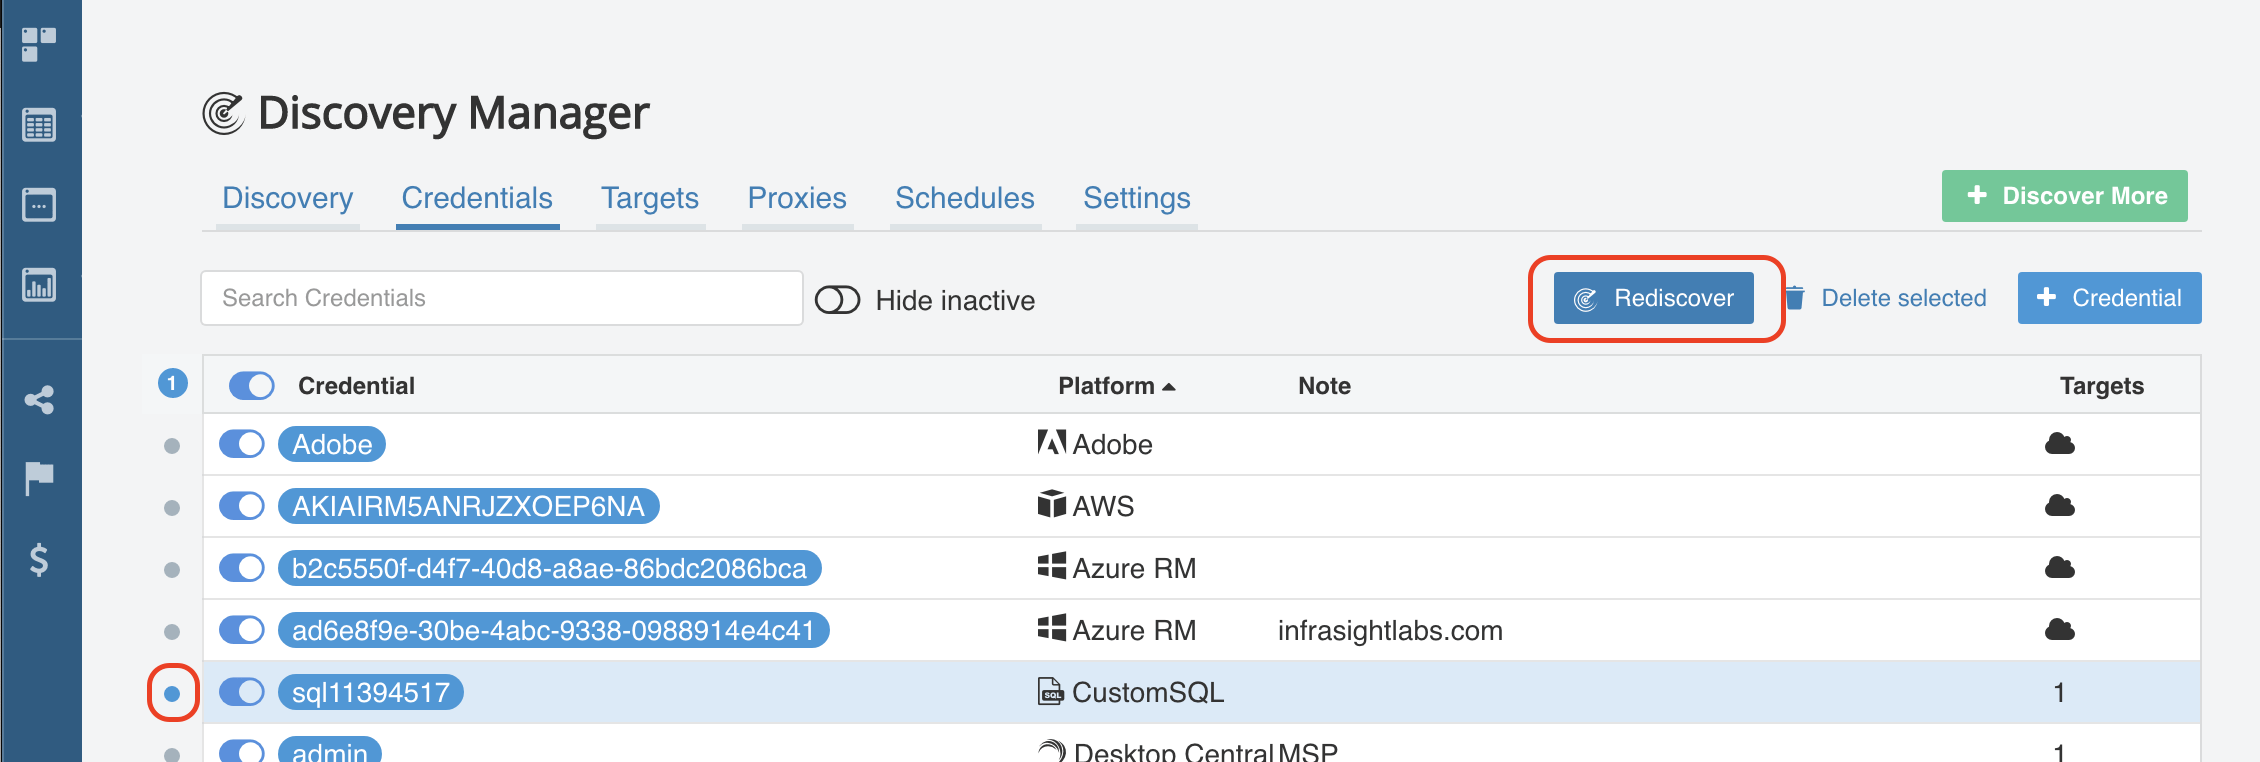2260x762 pixels.
Task: Click target count 1 in CustomSQL row
Action: (2059, 692)
